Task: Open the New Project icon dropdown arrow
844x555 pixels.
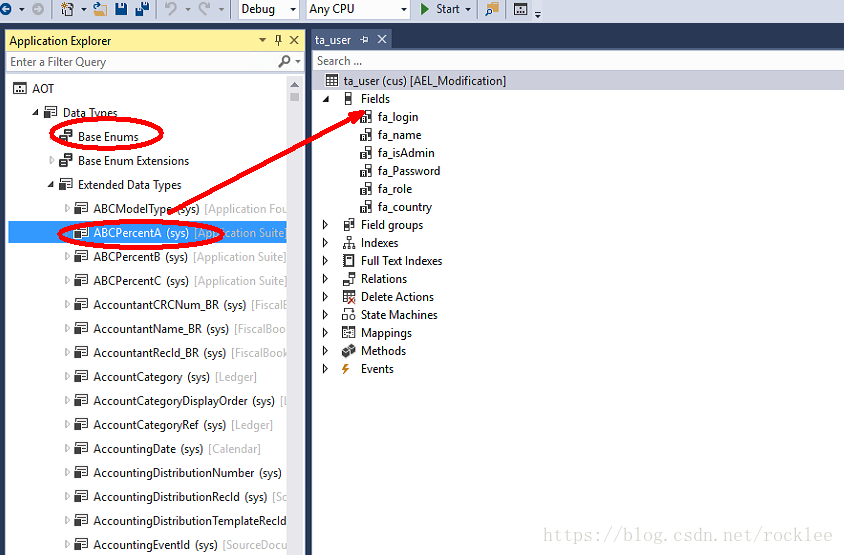Action: 83,9
